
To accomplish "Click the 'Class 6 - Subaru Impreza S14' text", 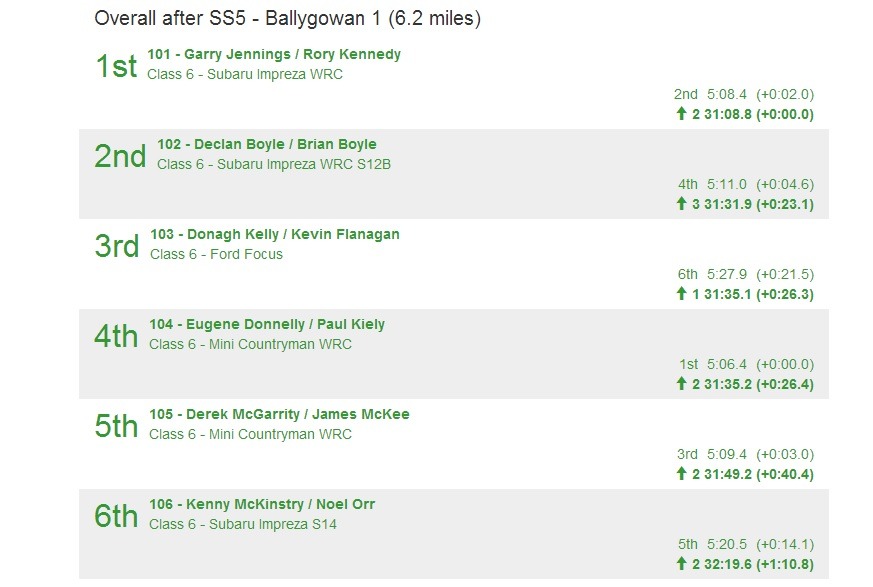I will click(x=243, y=524).
